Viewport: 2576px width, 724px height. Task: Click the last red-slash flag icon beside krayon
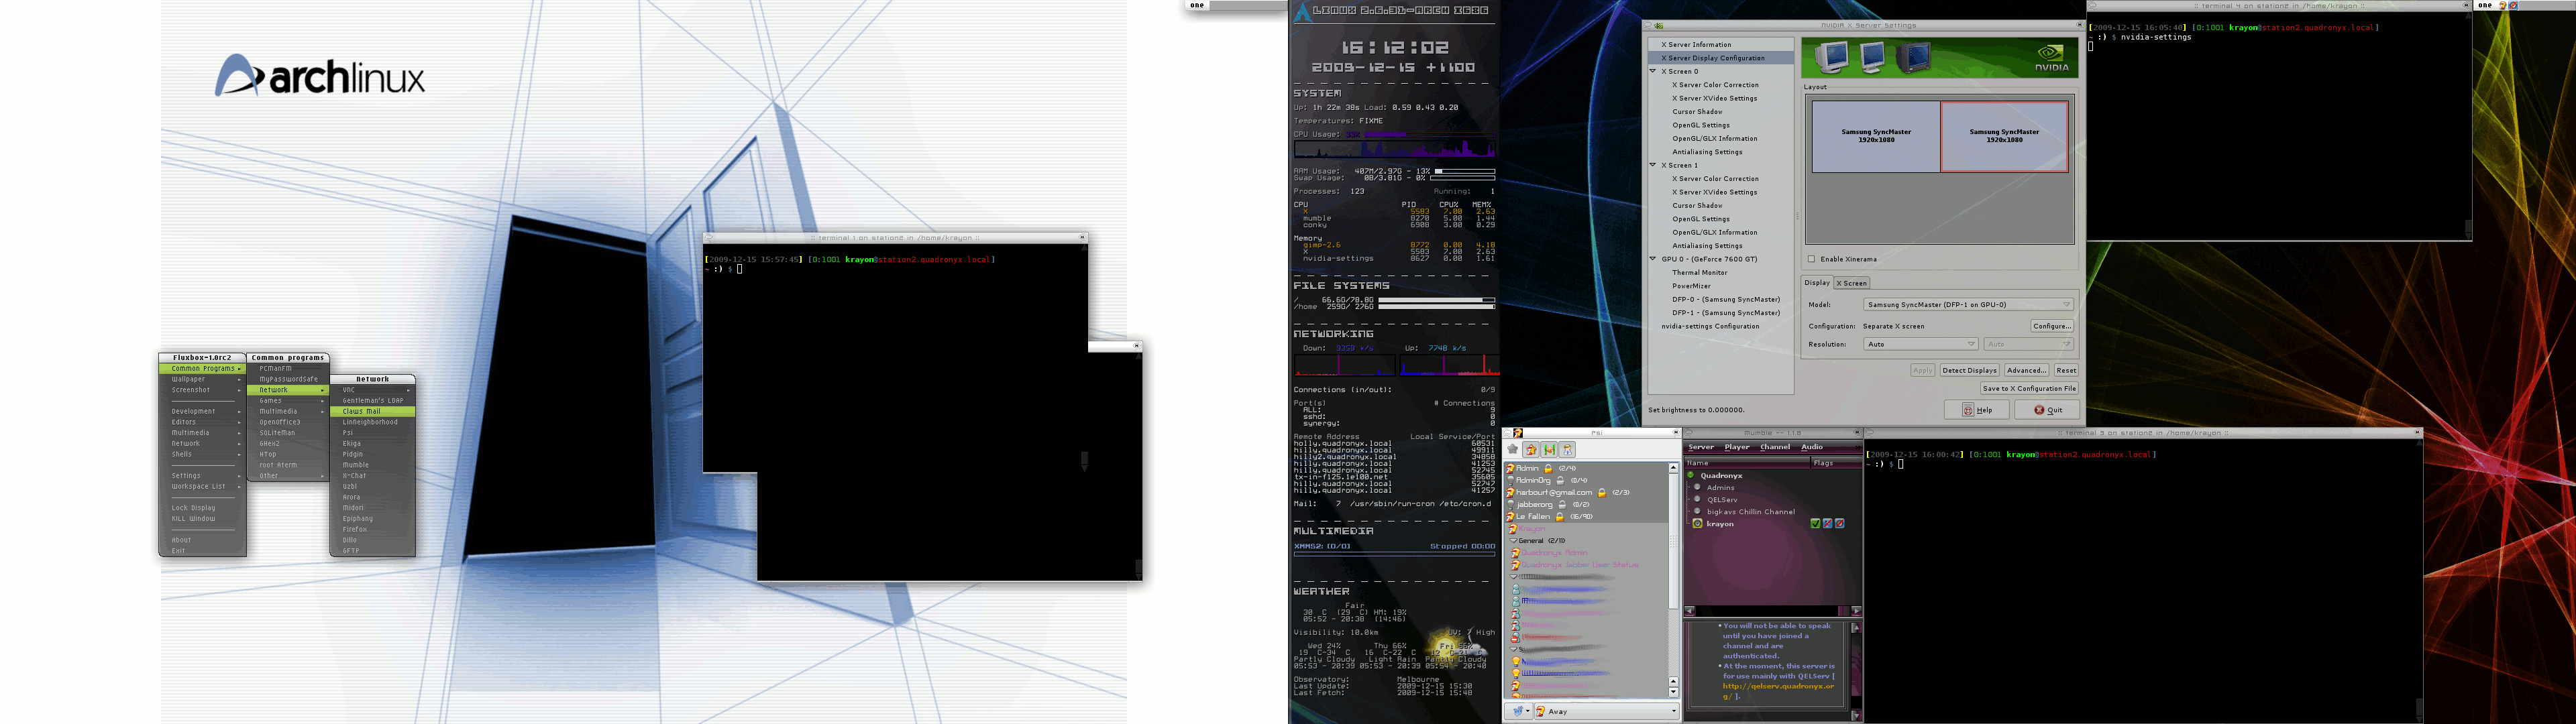point(1839,524)
